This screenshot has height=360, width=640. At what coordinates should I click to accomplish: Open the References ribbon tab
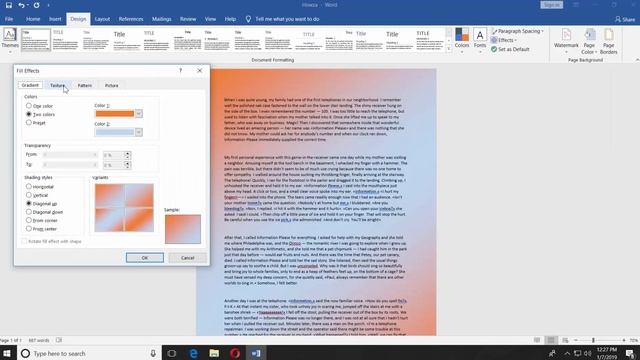[131, 19]
